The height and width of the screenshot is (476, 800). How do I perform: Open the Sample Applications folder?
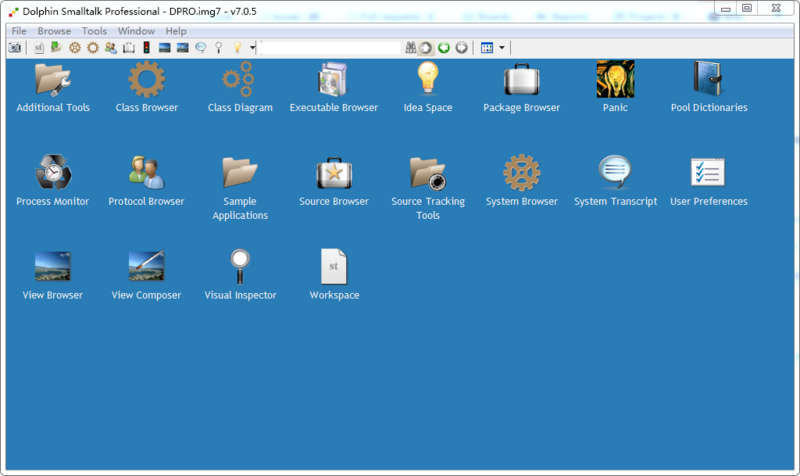[x=240, y=172]
